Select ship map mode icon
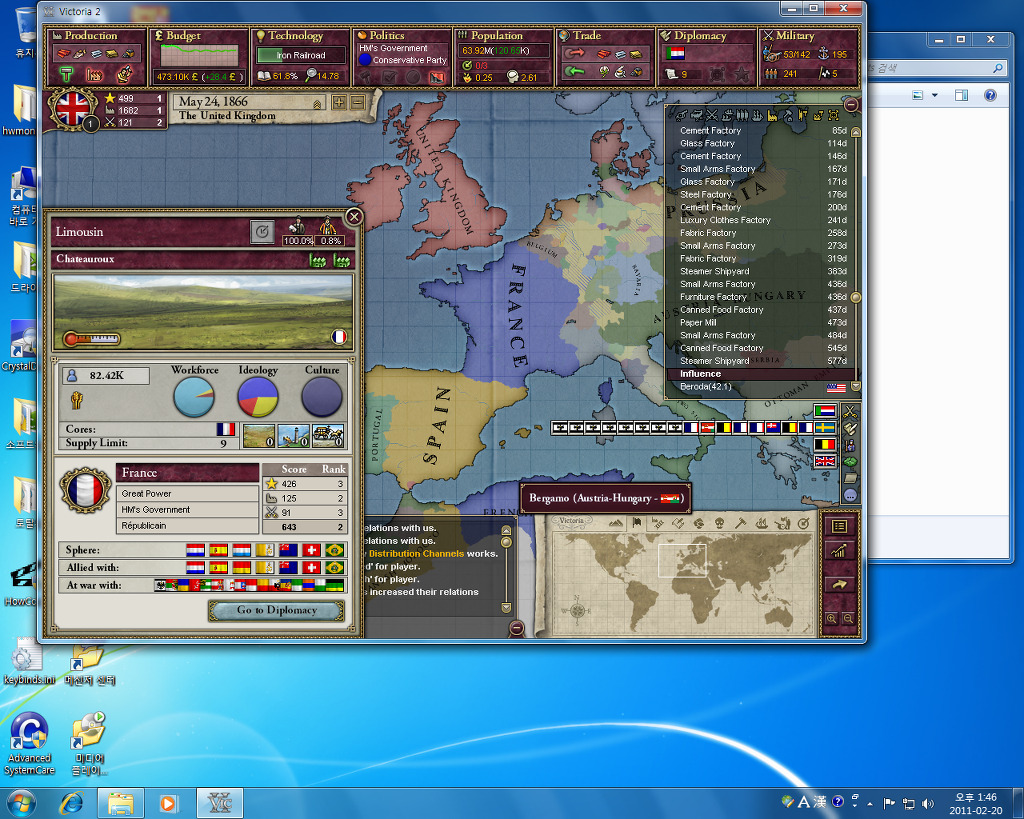The height and width of the screenshot is (819, 1024). coord(762,523)
